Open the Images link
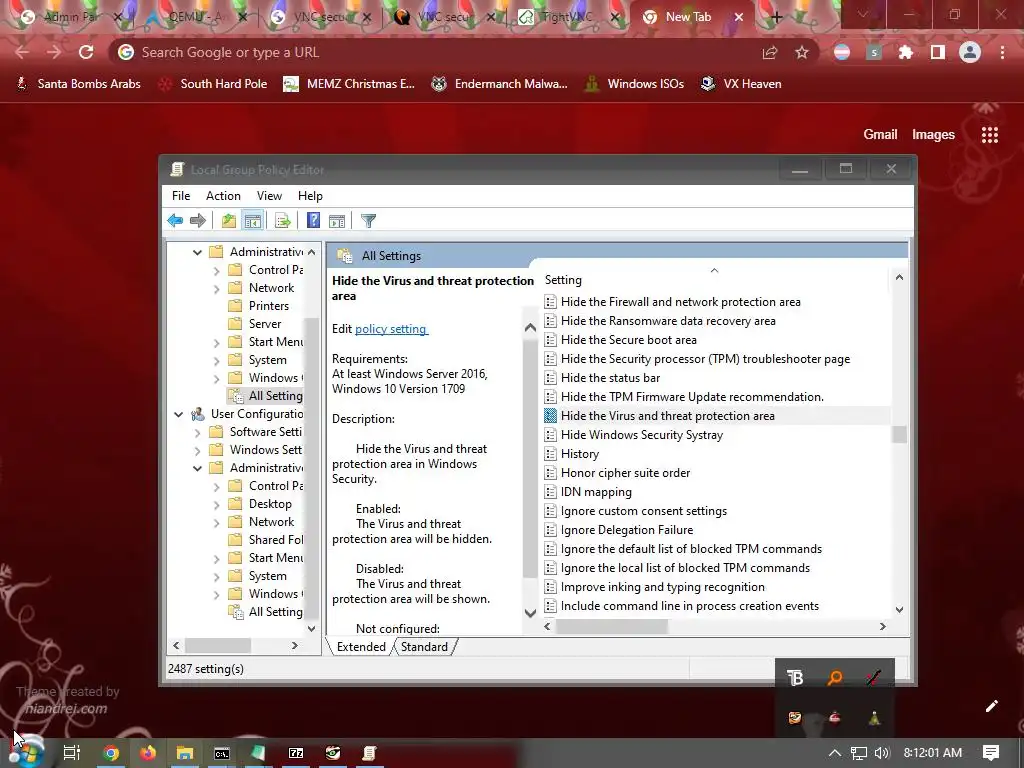The image size is (1024, 768). coord(933,135)
